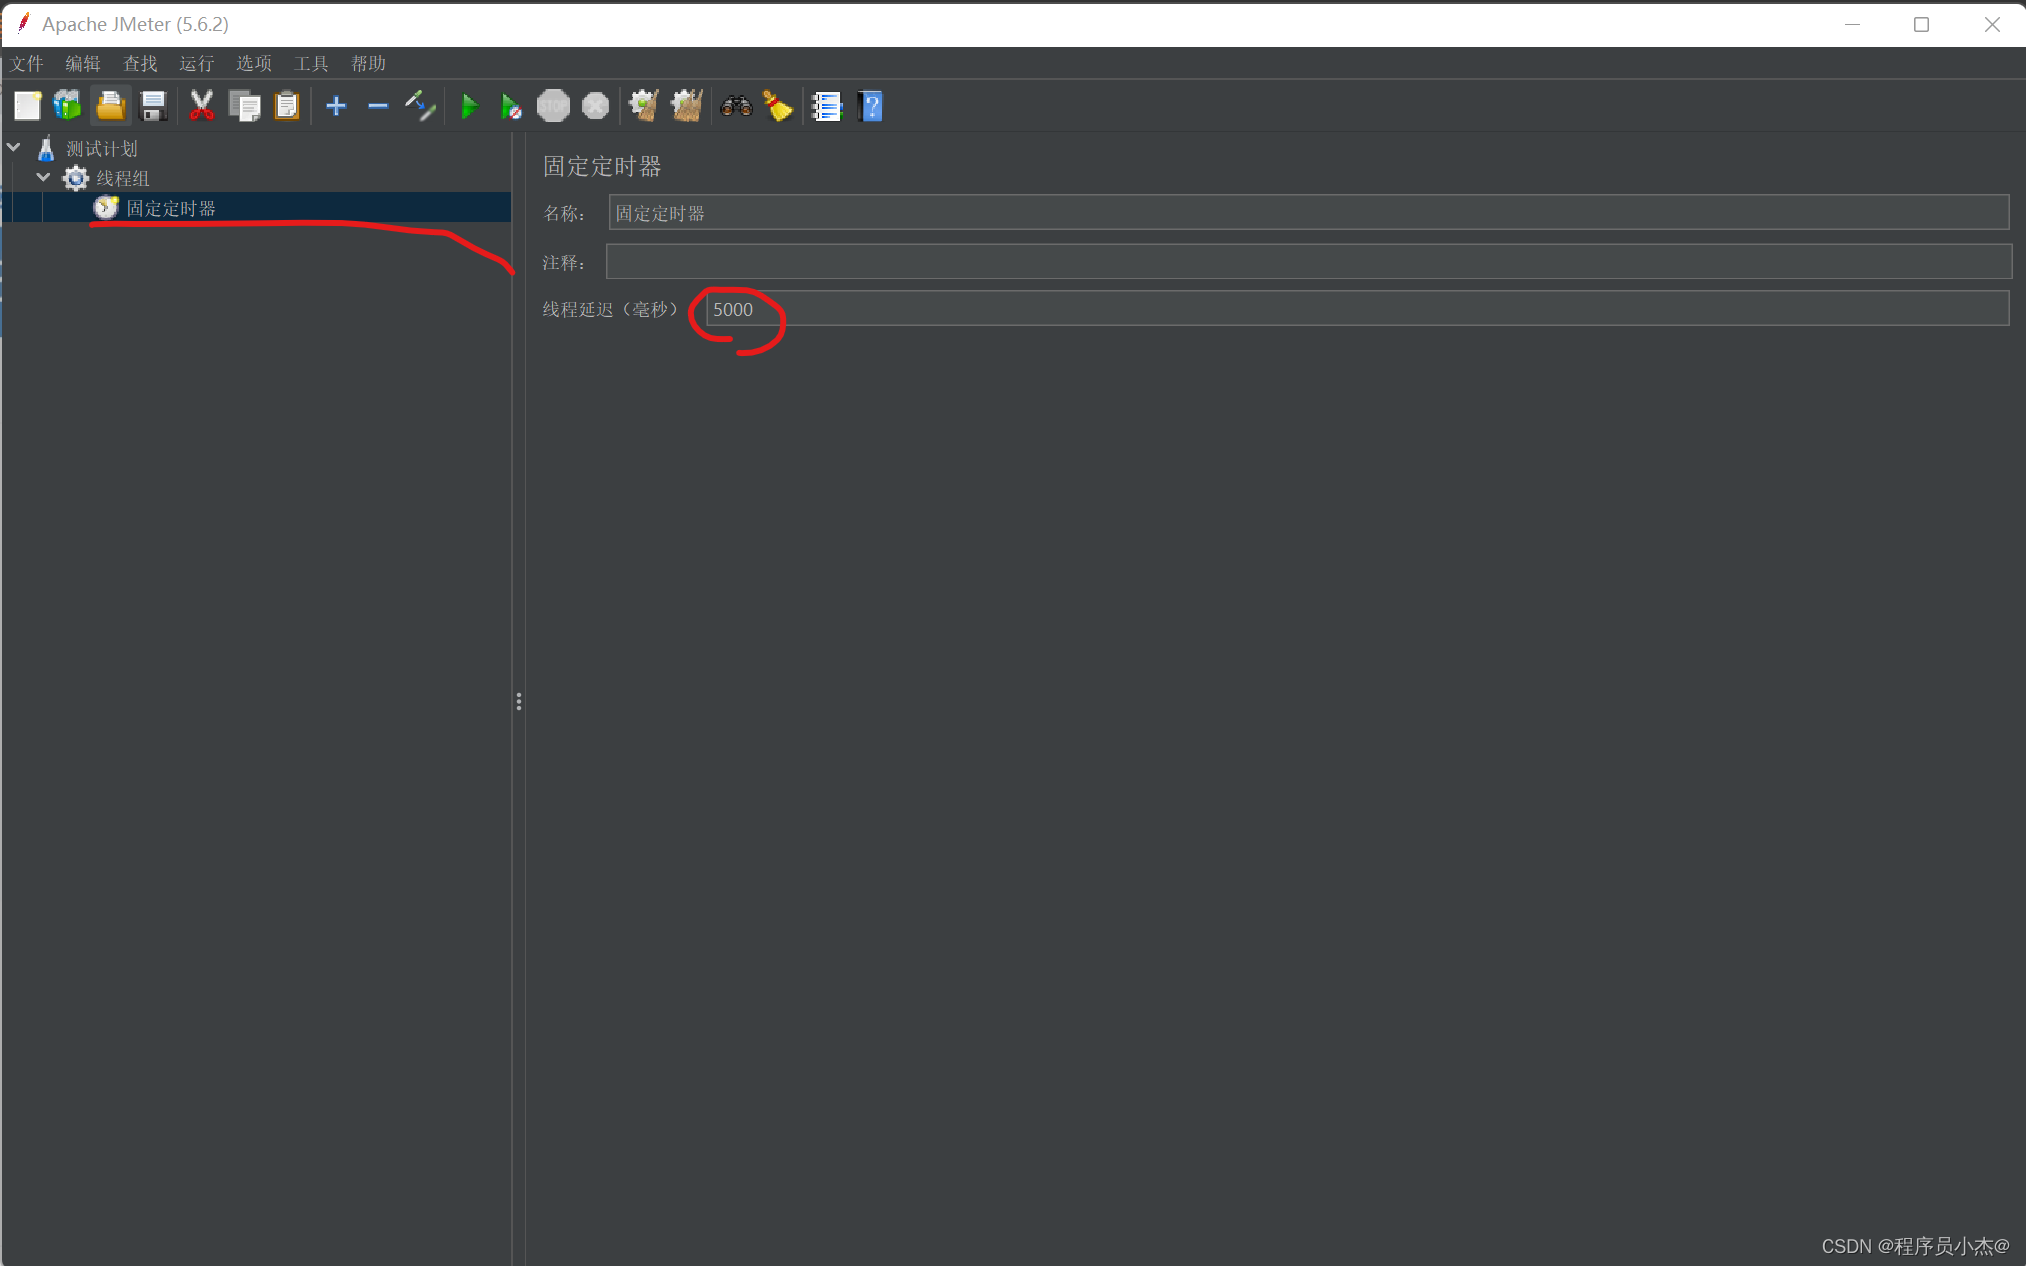The height and width of the screenshot is (1266, 2026).
Task: Open Help with the question mark icon
Action: click(871, 106)
